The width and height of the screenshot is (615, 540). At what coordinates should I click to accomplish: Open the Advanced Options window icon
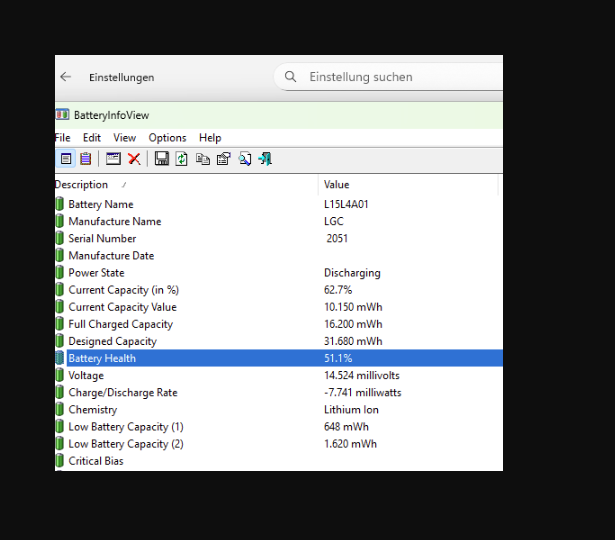[x=113, y=159]
